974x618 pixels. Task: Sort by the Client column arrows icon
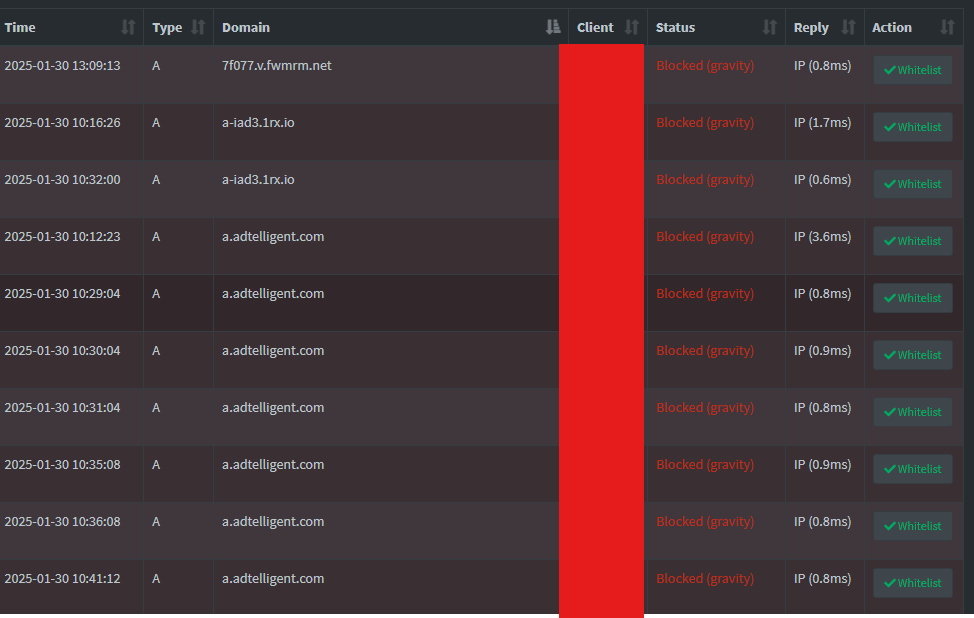[x=632, y=27]
